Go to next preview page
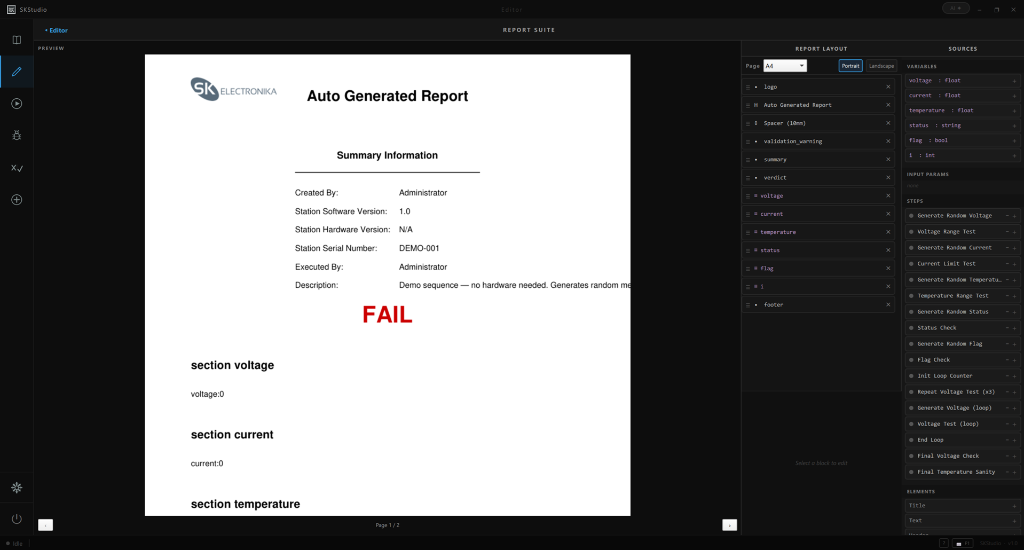Screen dimensions: 1024x550 [x=729, y=525]
